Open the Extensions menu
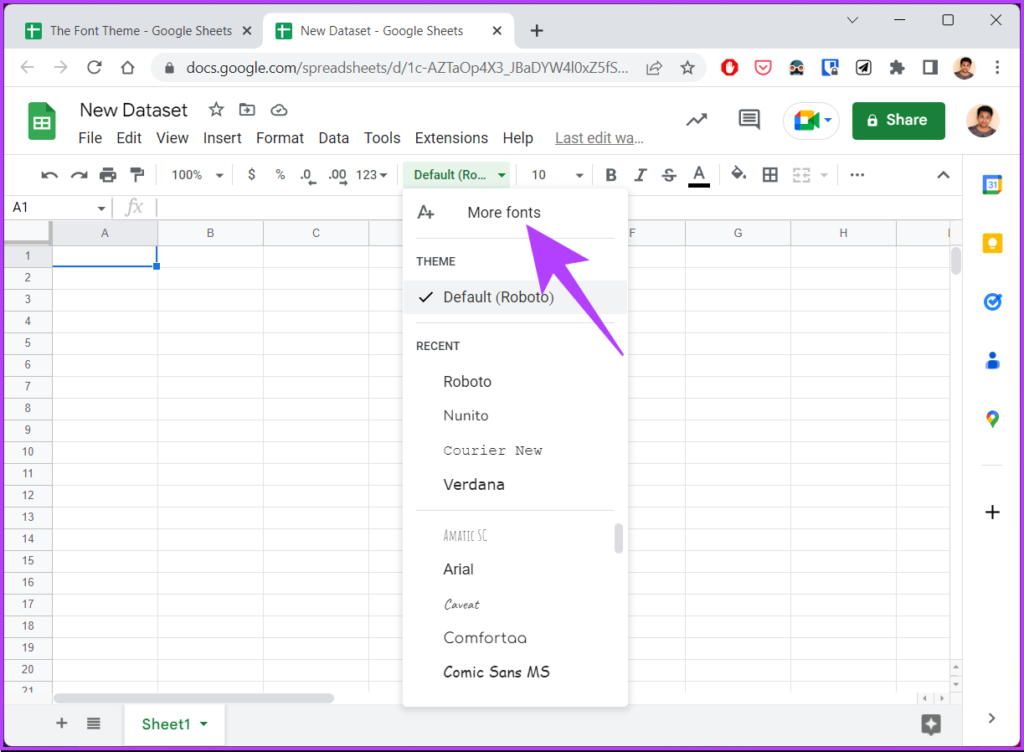The height and width of the screenshot is (752, 1024). [x=451, y=138]
